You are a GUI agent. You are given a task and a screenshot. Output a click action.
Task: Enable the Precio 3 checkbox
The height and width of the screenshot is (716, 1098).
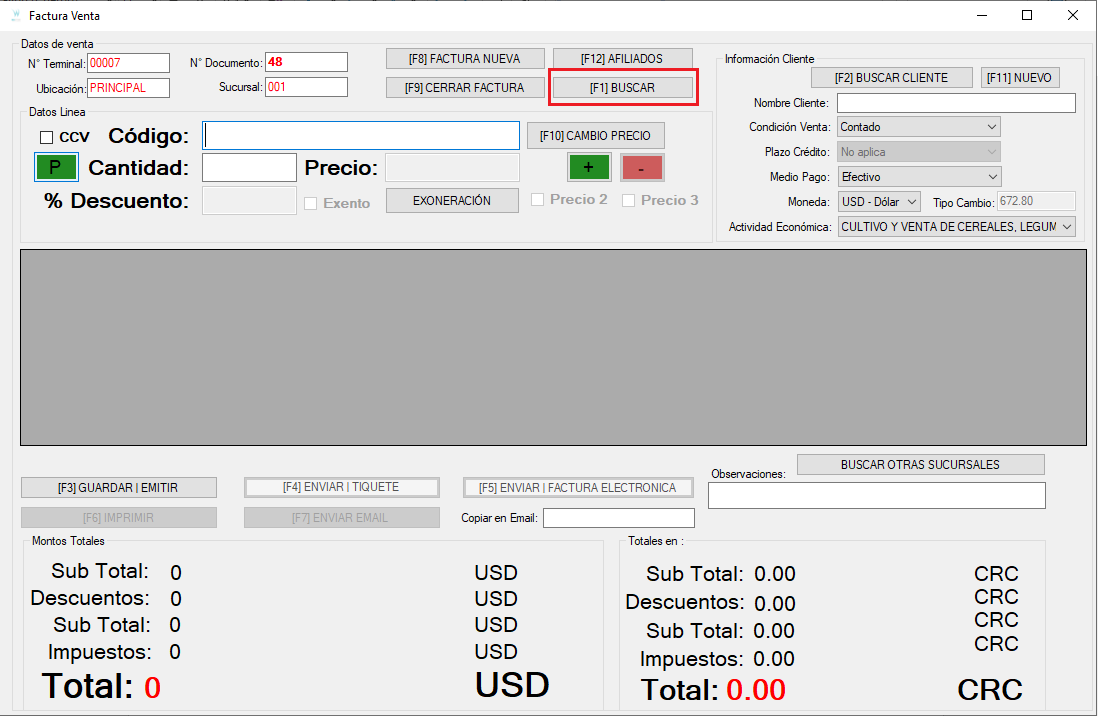pyautogui.click(x=629, y=200)
